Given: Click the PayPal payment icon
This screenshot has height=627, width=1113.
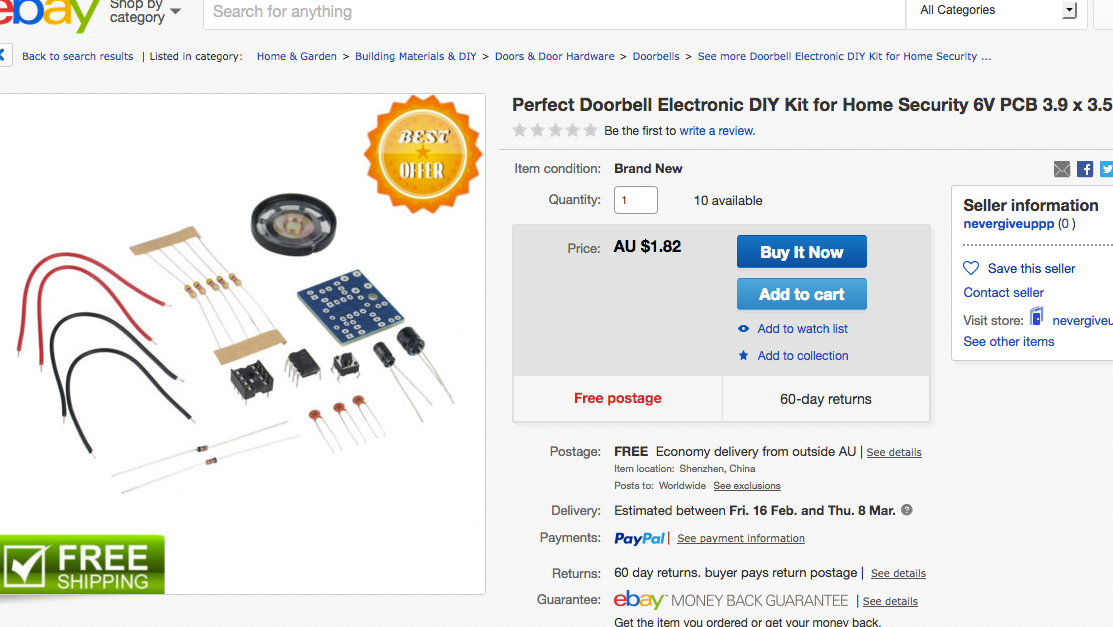Looking at the screenshot, I should point(639,538).
